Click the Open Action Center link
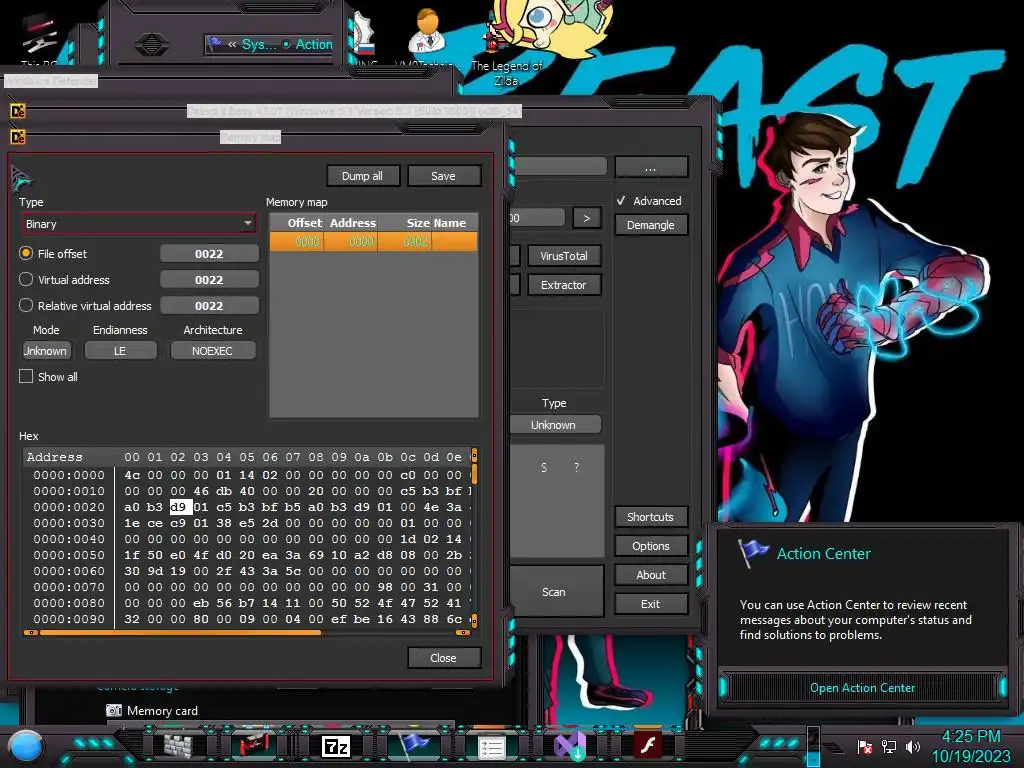1024x768 pixels. tap(862, 688)
